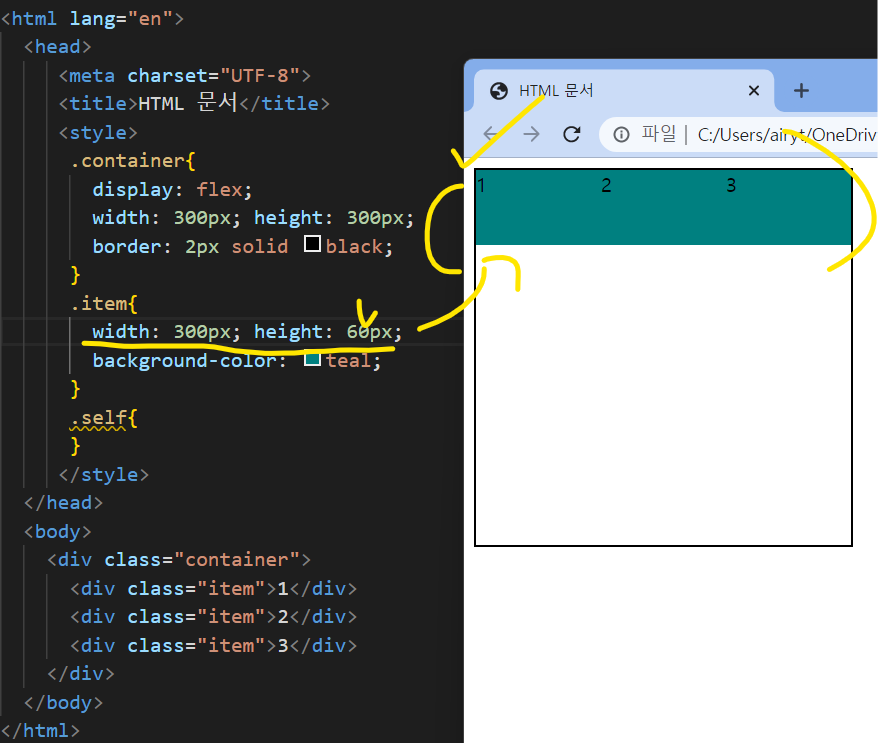Click the '.item{' selector line
This screenshot has width=882, height=743.
(104, 304)
